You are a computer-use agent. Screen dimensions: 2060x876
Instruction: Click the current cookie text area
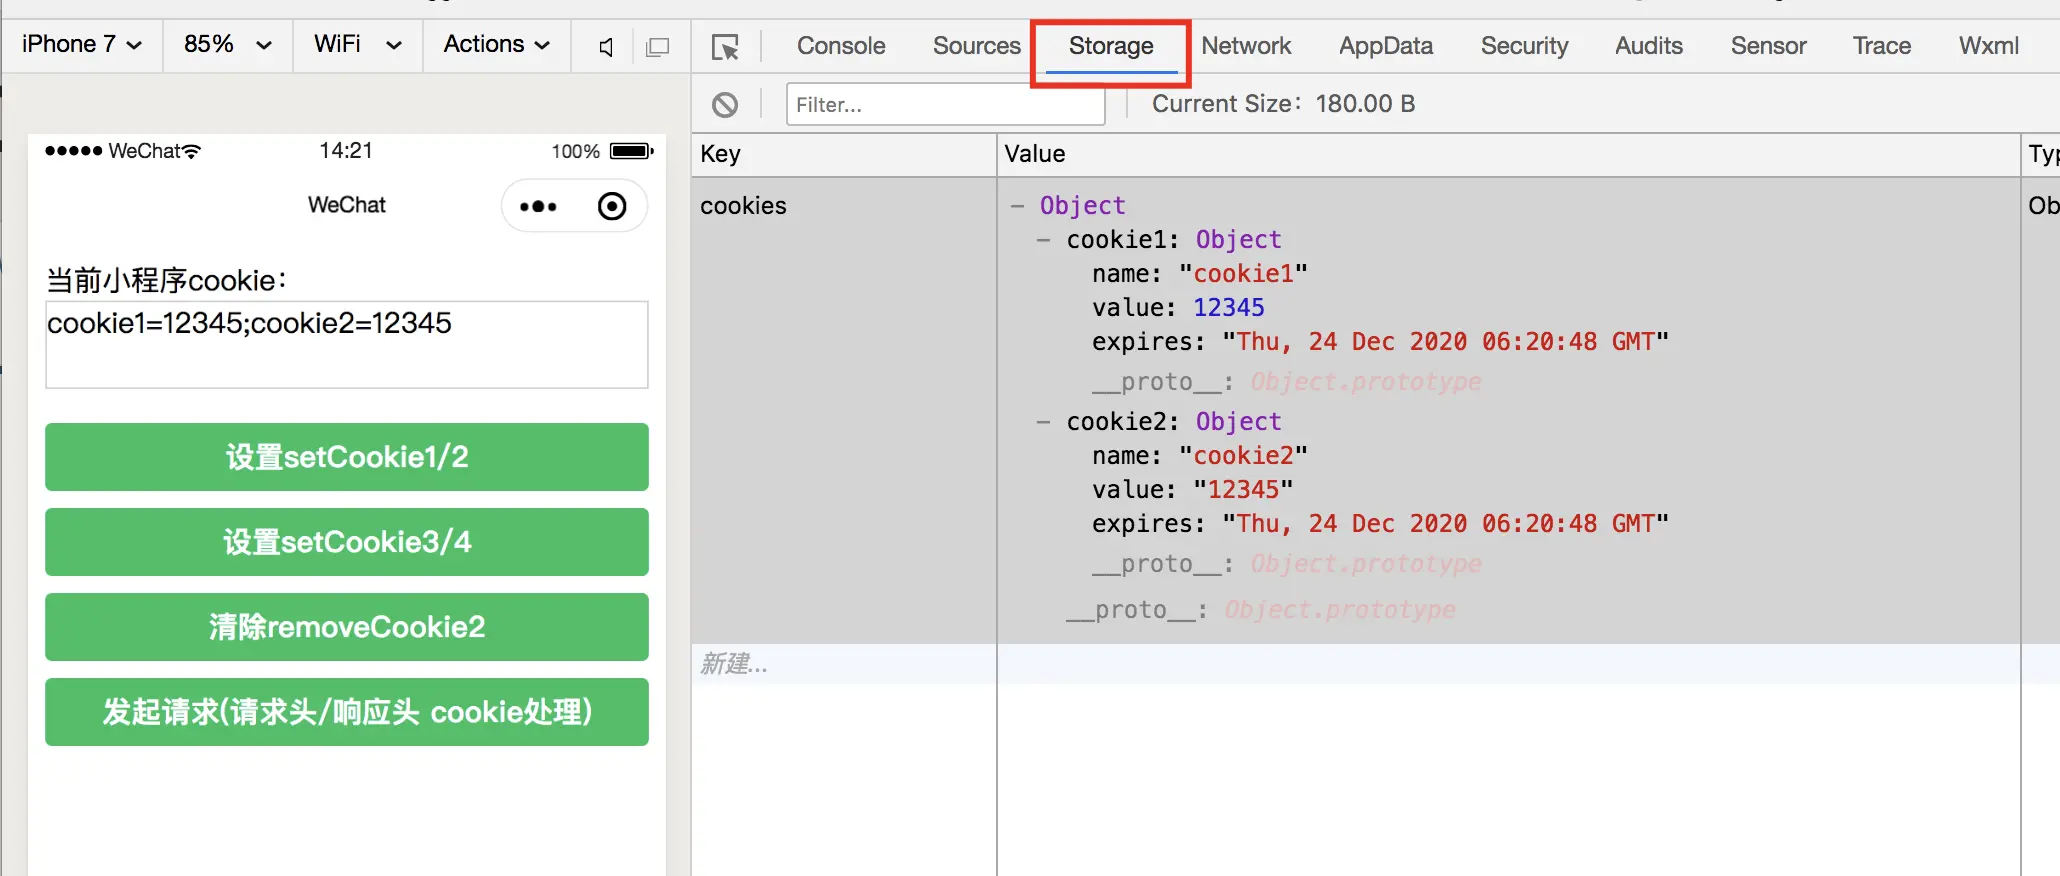347,344
